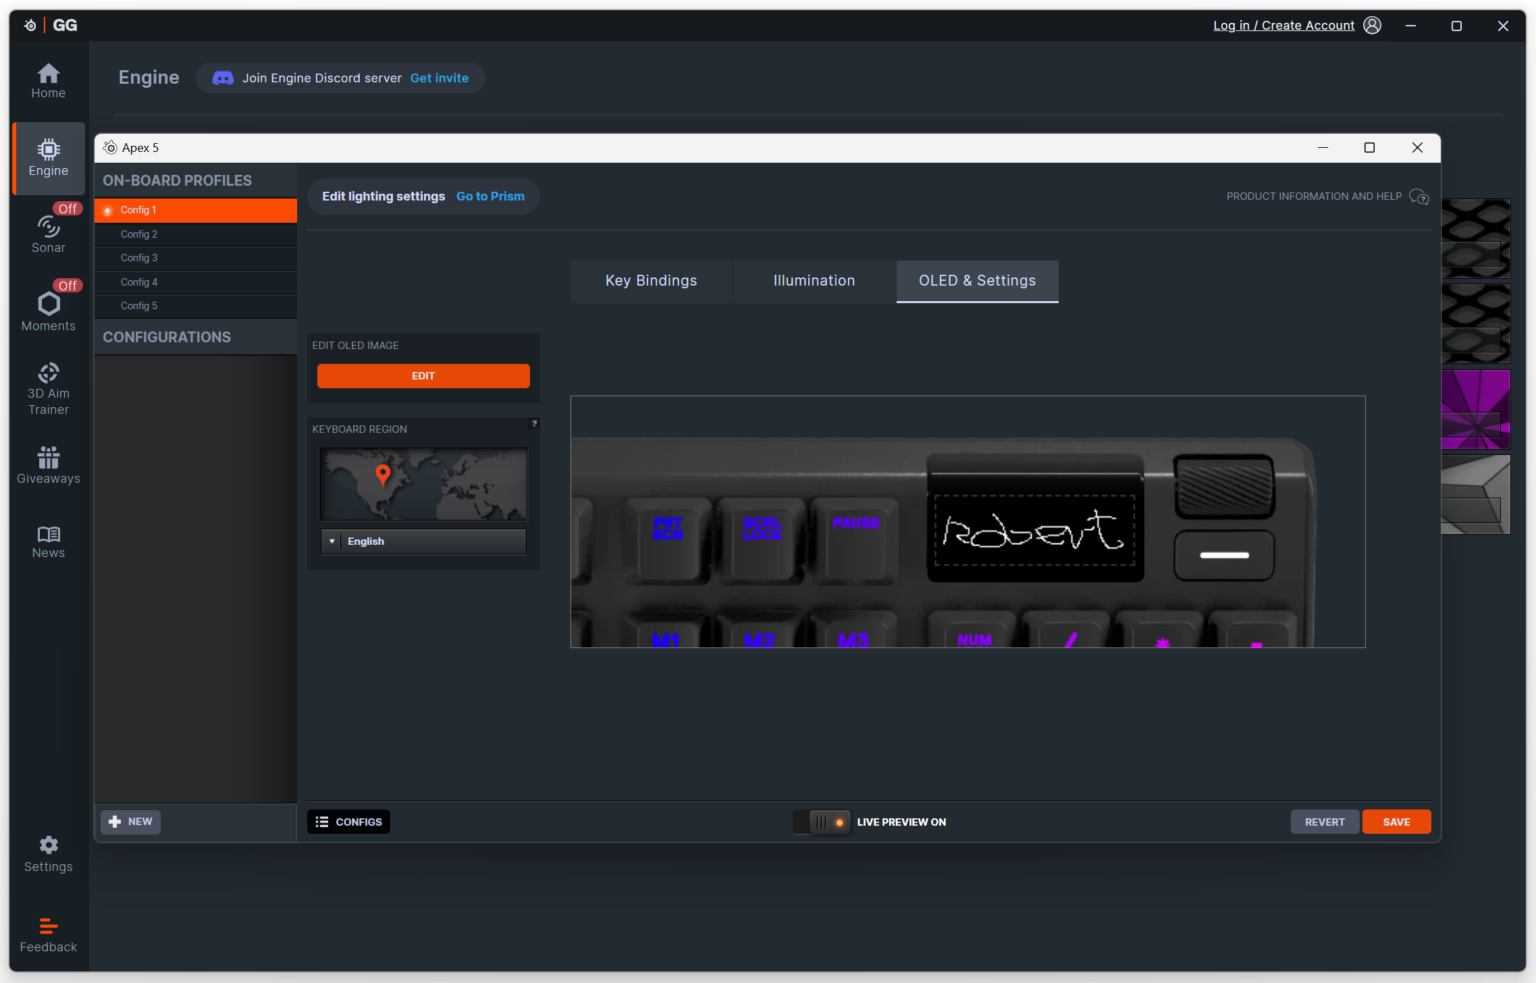Open the Feedback panel
Image resolution: width=1536 pixels, height=983 pixels.
(x=48, y=932)
